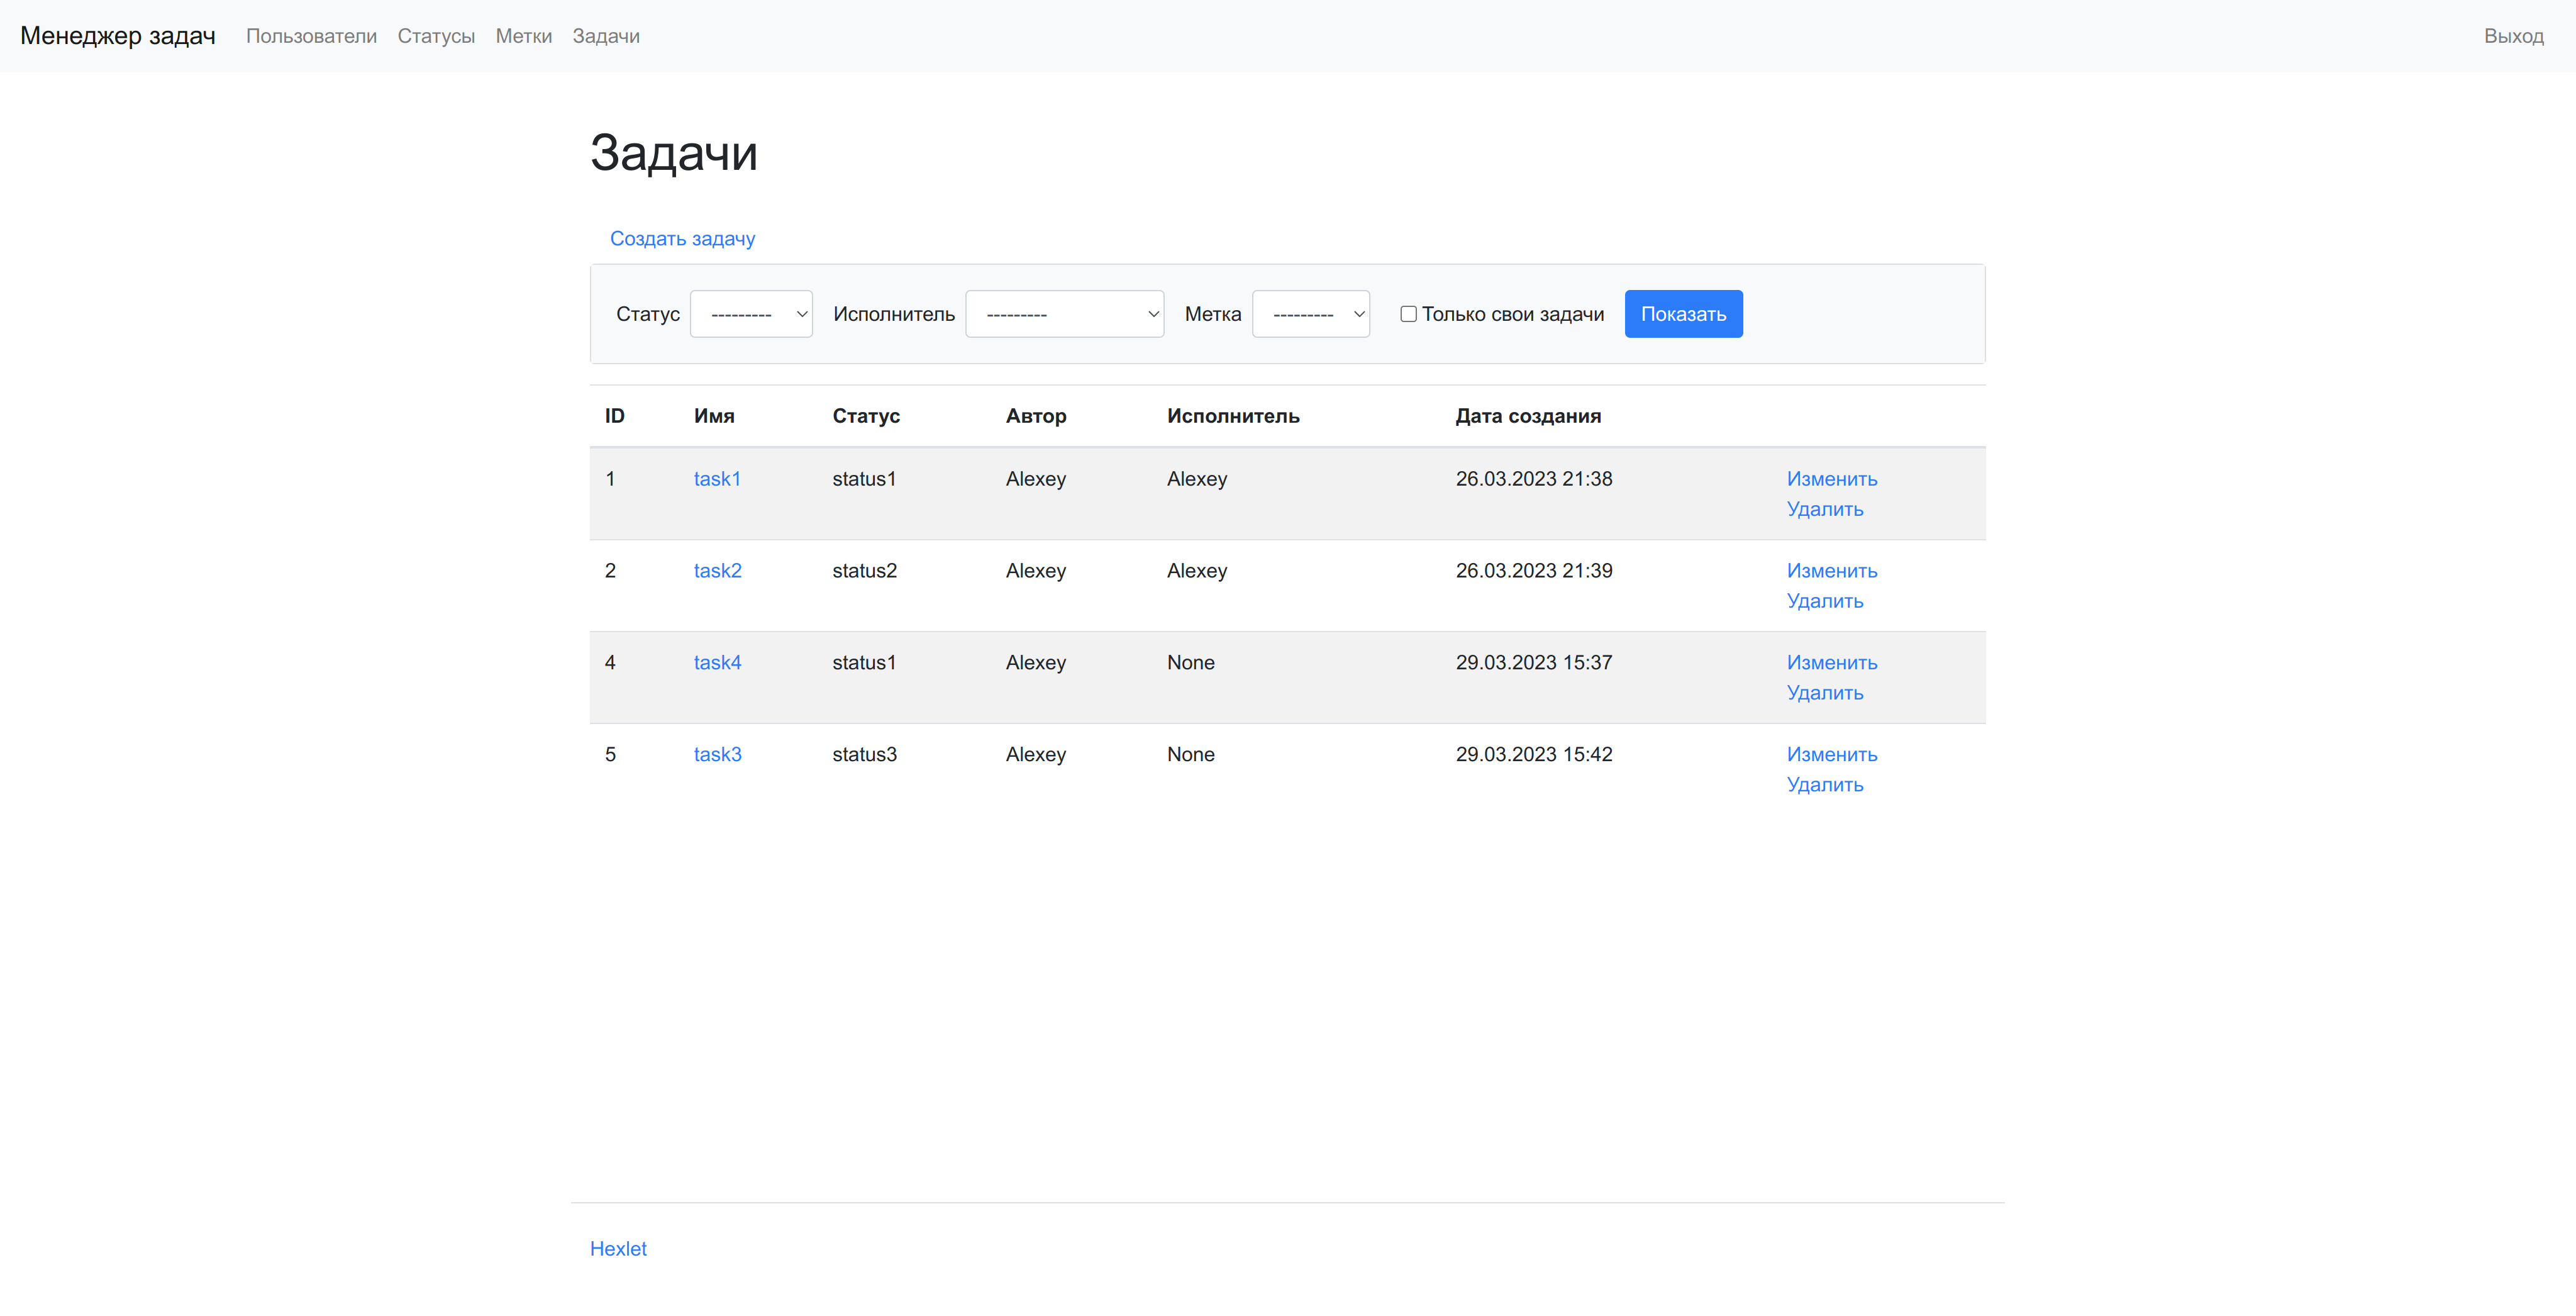Click the Hexlet footer link

[618, 1249]
